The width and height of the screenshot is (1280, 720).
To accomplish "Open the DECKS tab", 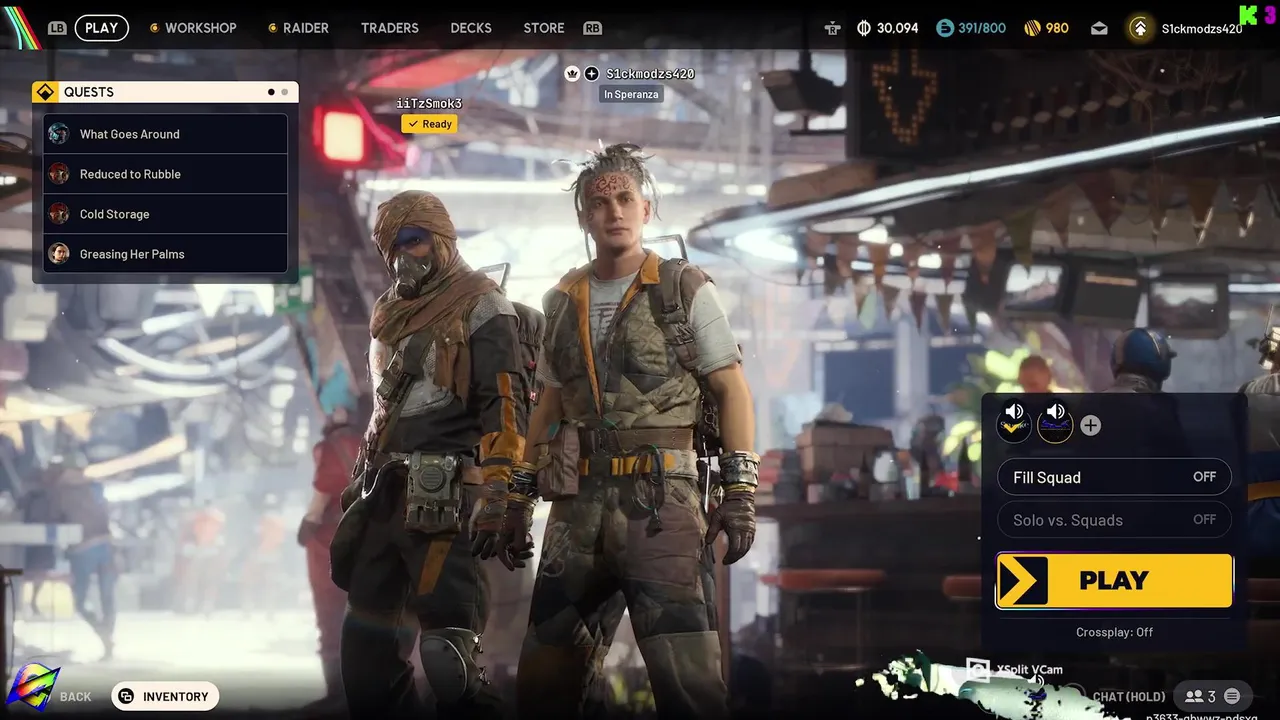I will coord(470,28).
